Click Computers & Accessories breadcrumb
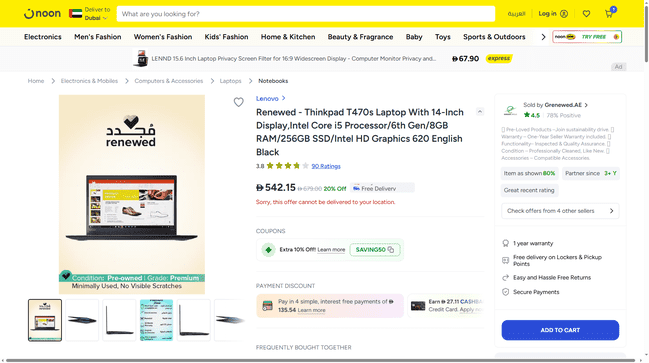 coord(168,81)
